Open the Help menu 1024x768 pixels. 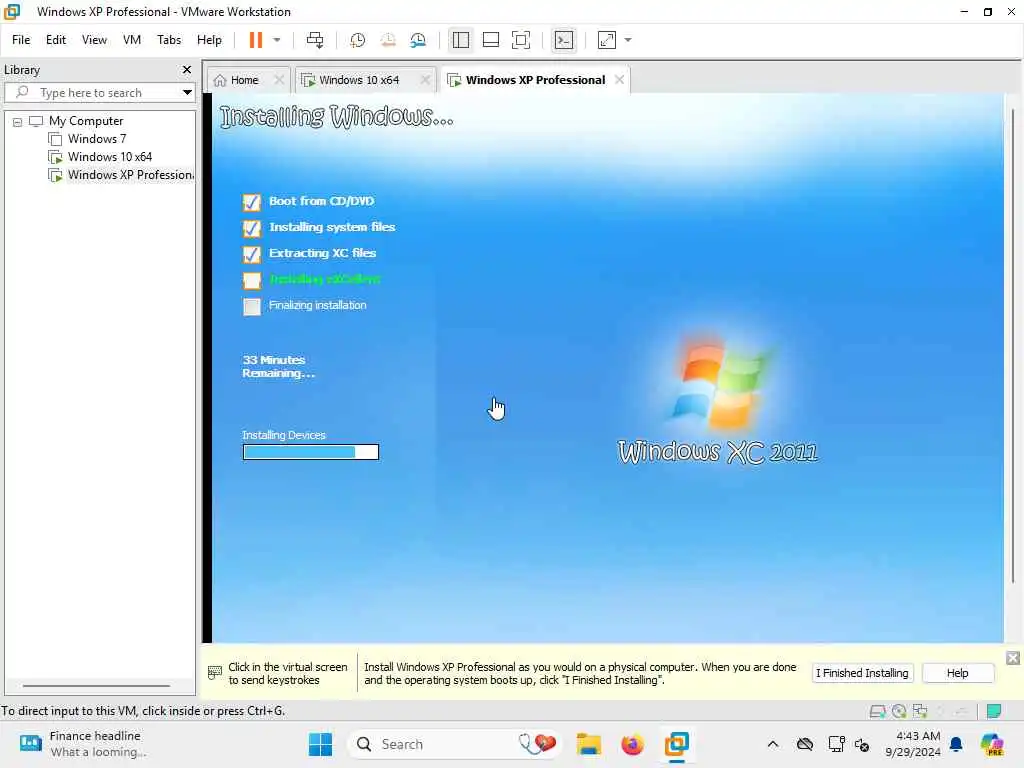[x=209, y=40]
